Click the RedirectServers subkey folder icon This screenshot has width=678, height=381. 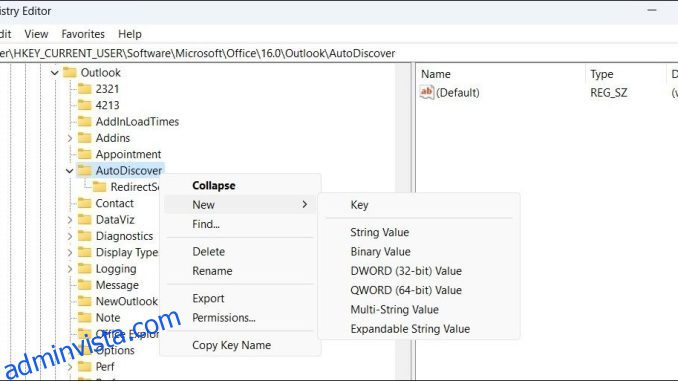tap(99, 187)
